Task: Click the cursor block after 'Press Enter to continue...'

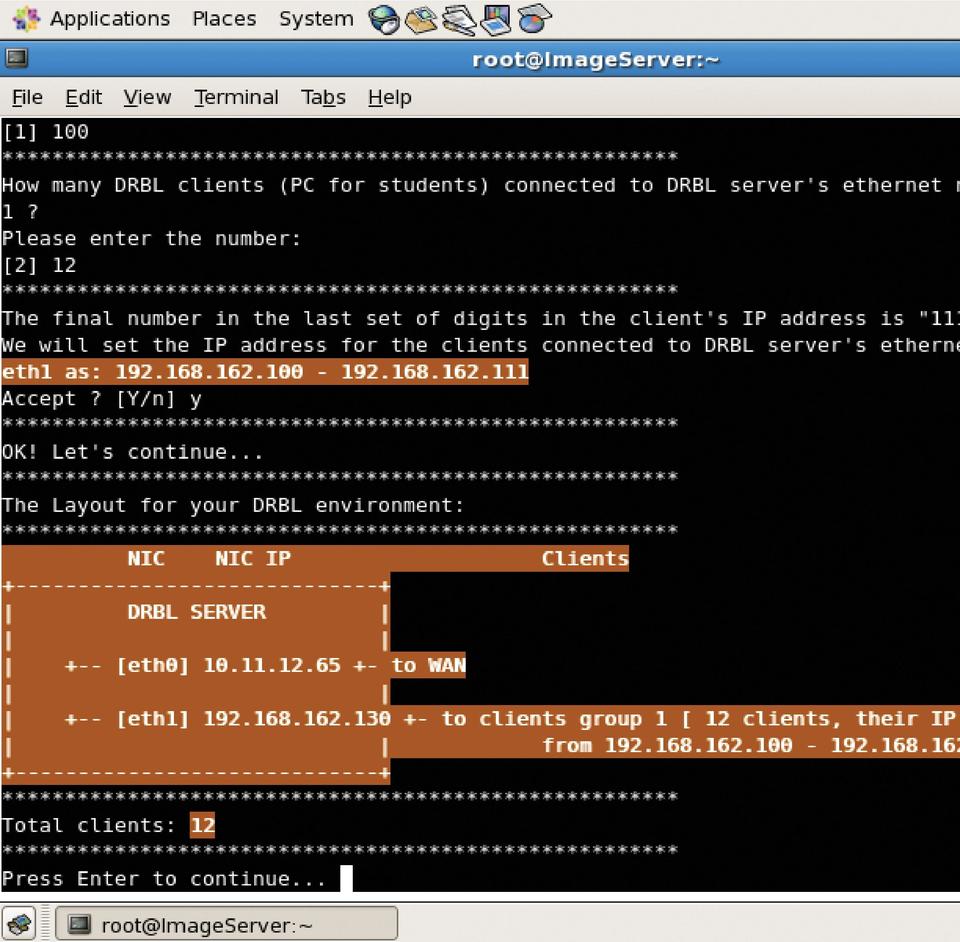Action: 347,878
